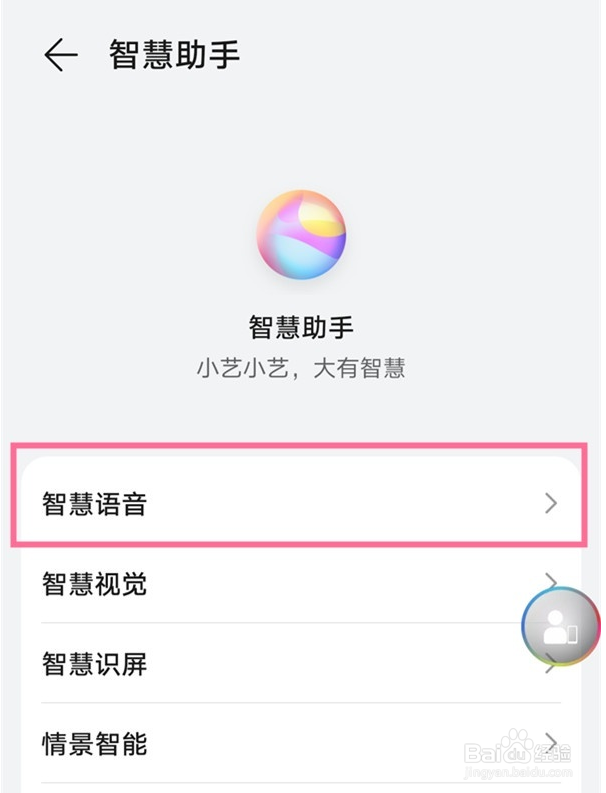Expand the 智慧视觉 chevron arrow
606x793 pixels.
coord(550,582)
